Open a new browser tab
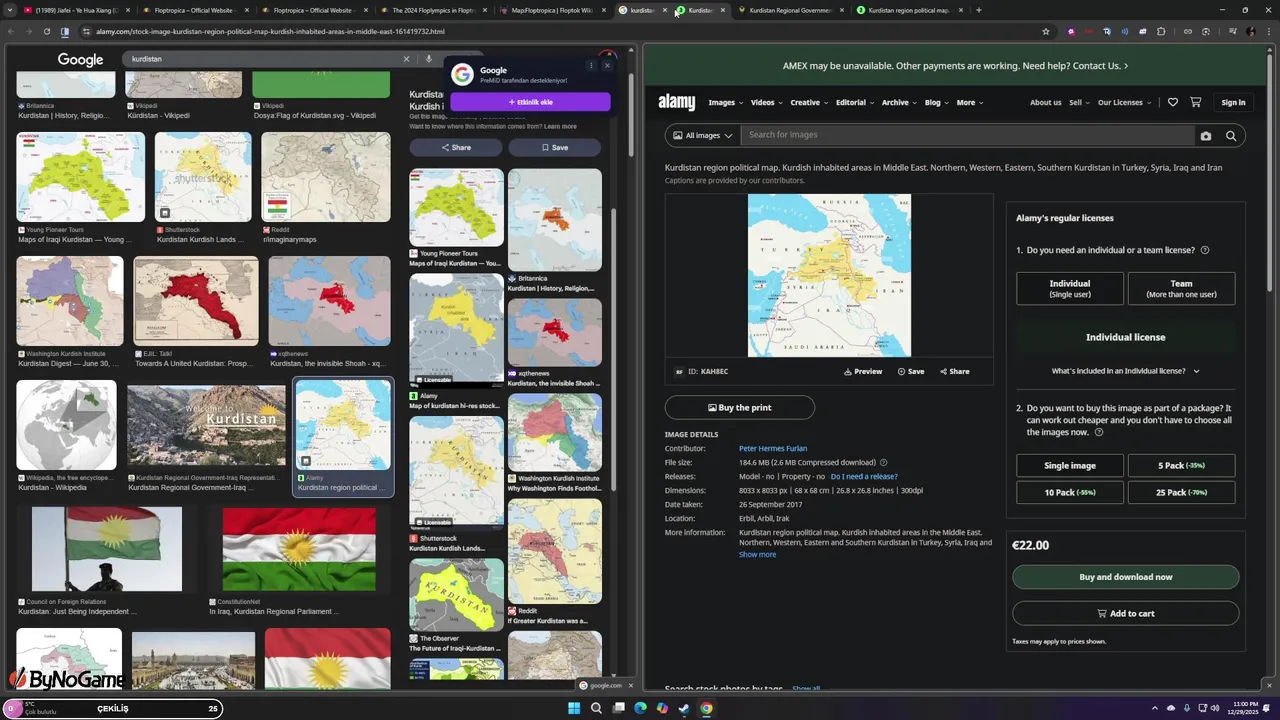The image size is (1280, 720). [978, 10]
